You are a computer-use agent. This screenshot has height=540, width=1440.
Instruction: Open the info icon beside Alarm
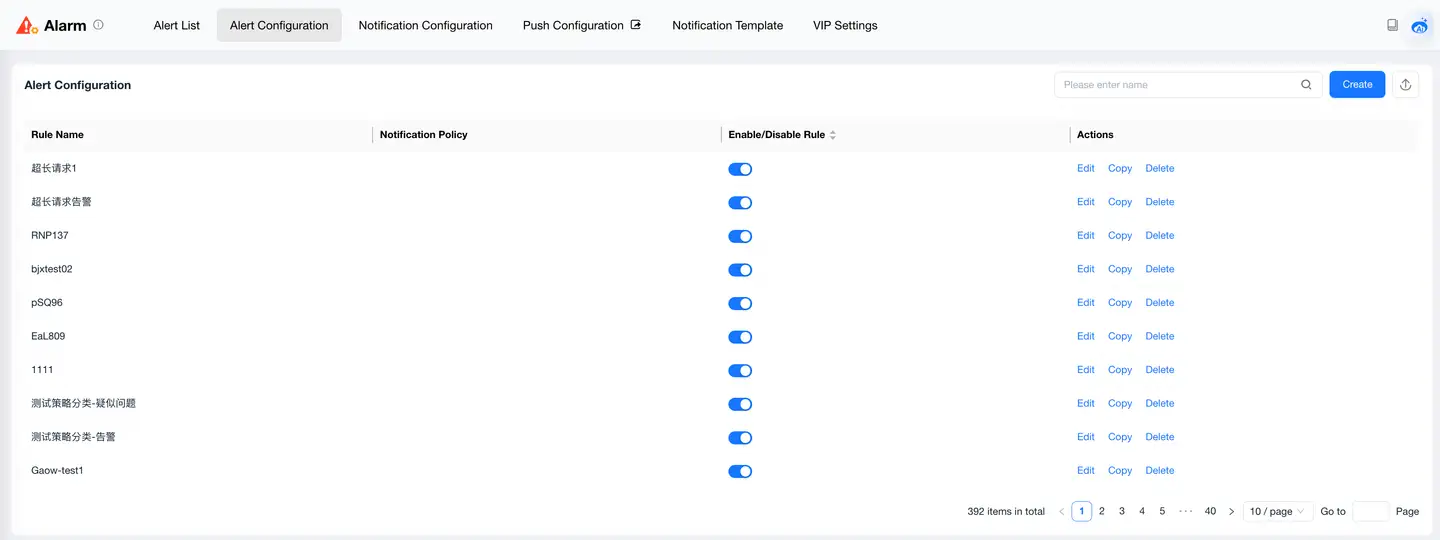98,25
